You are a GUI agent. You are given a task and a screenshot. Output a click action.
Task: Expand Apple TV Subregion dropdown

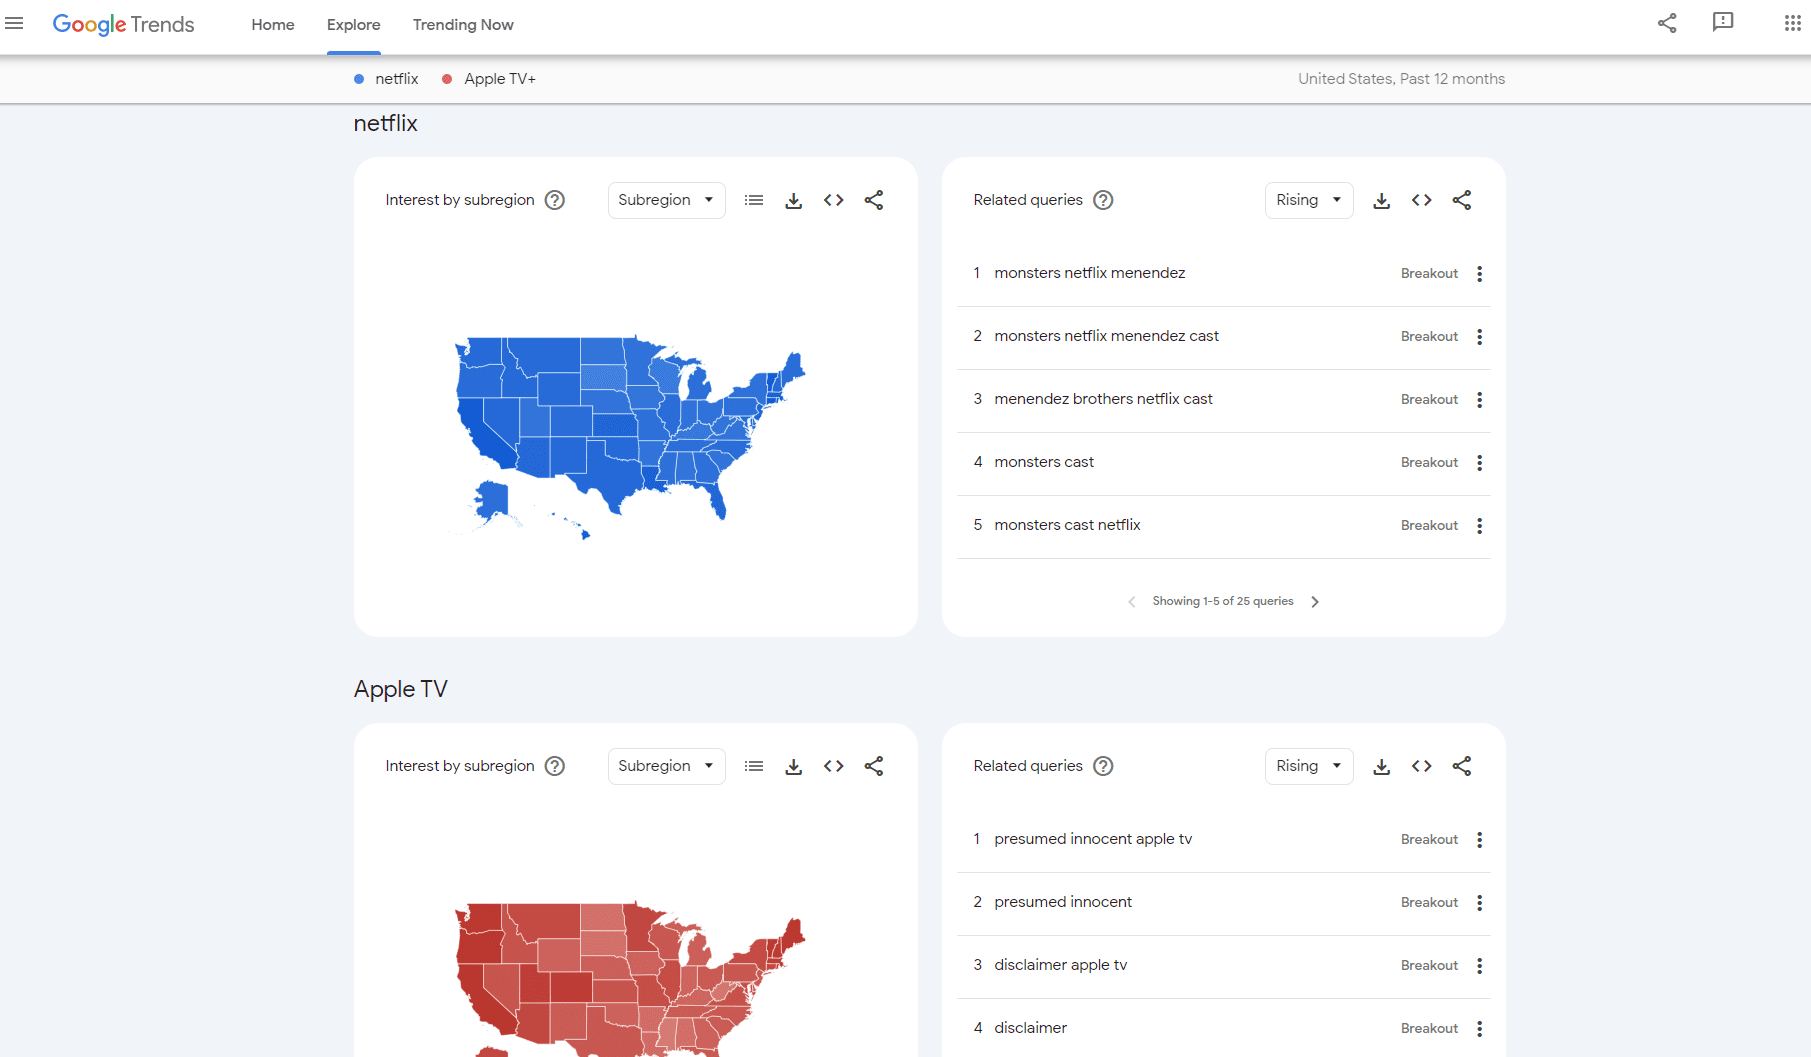pyautogui.click(x=666, y=766)
